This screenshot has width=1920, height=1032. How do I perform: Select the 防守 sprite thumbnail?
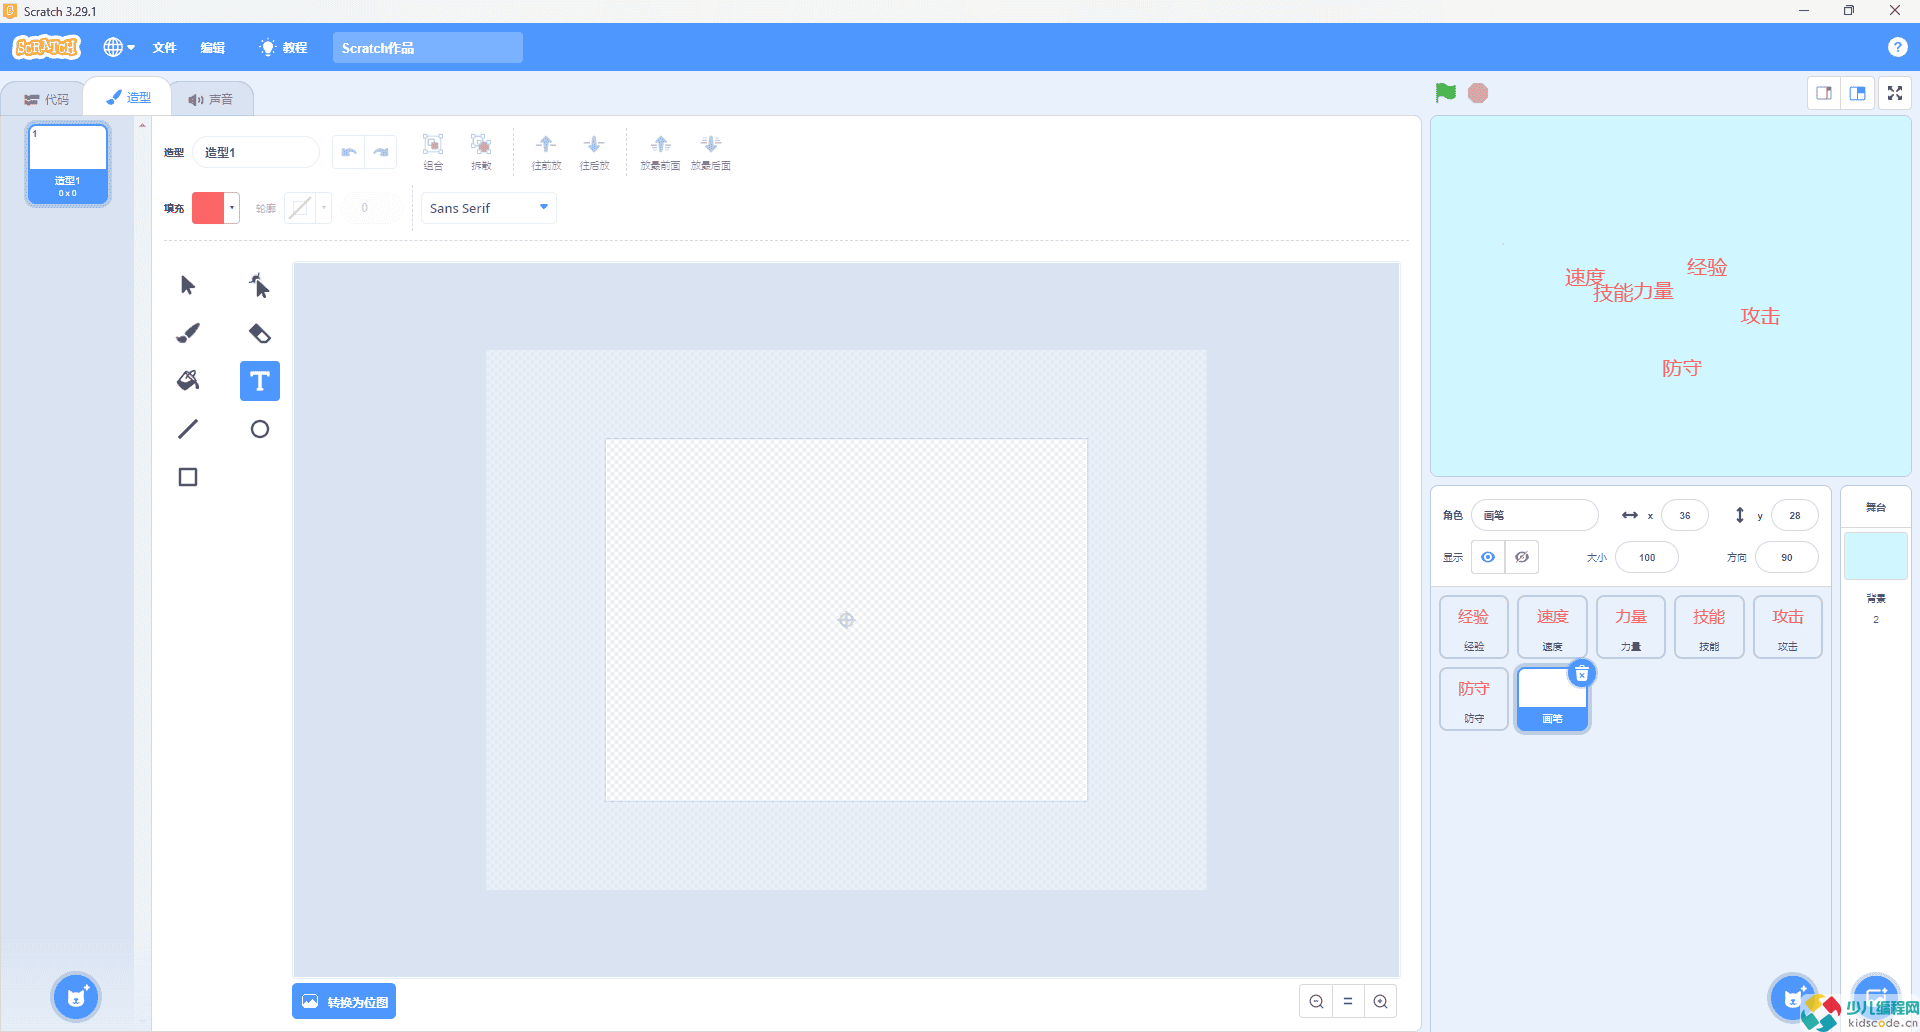click(x=1473, y=699)
